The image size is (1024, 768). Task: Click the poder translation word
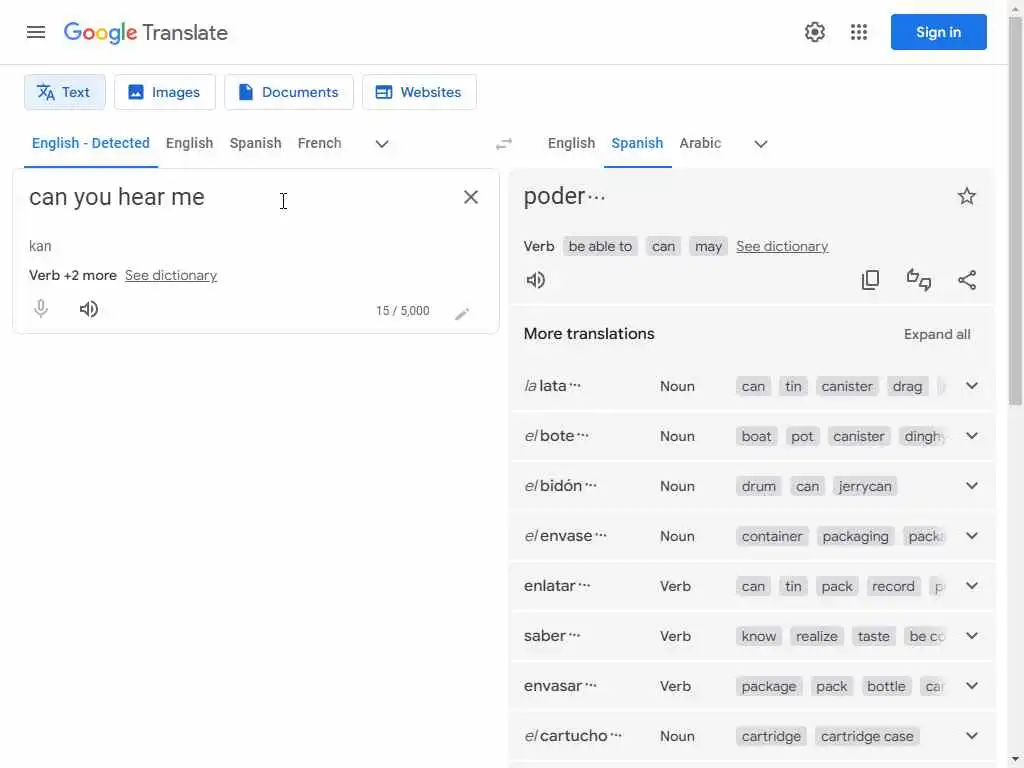coord(554,196)
